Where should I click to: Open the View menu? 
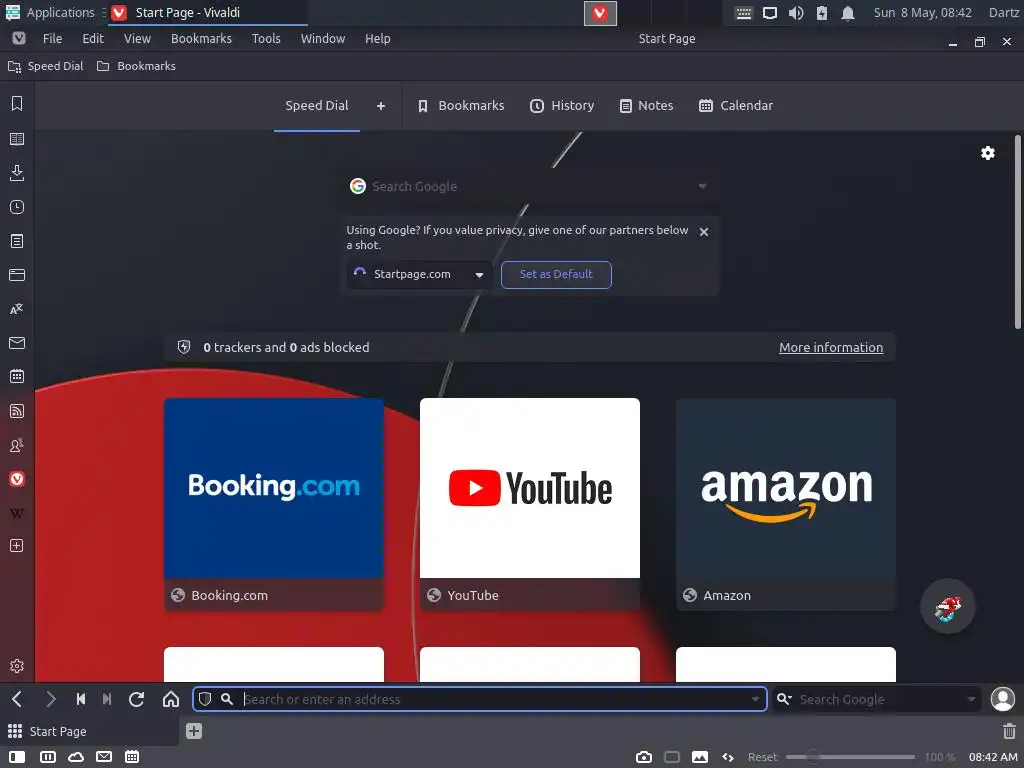pos(137,39)
